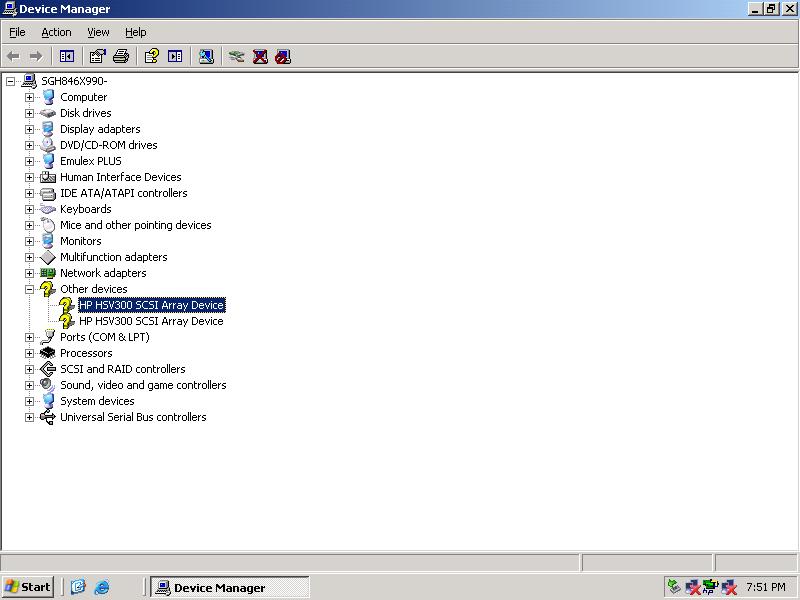Click the Disk drives category icon

click(47, 113)
